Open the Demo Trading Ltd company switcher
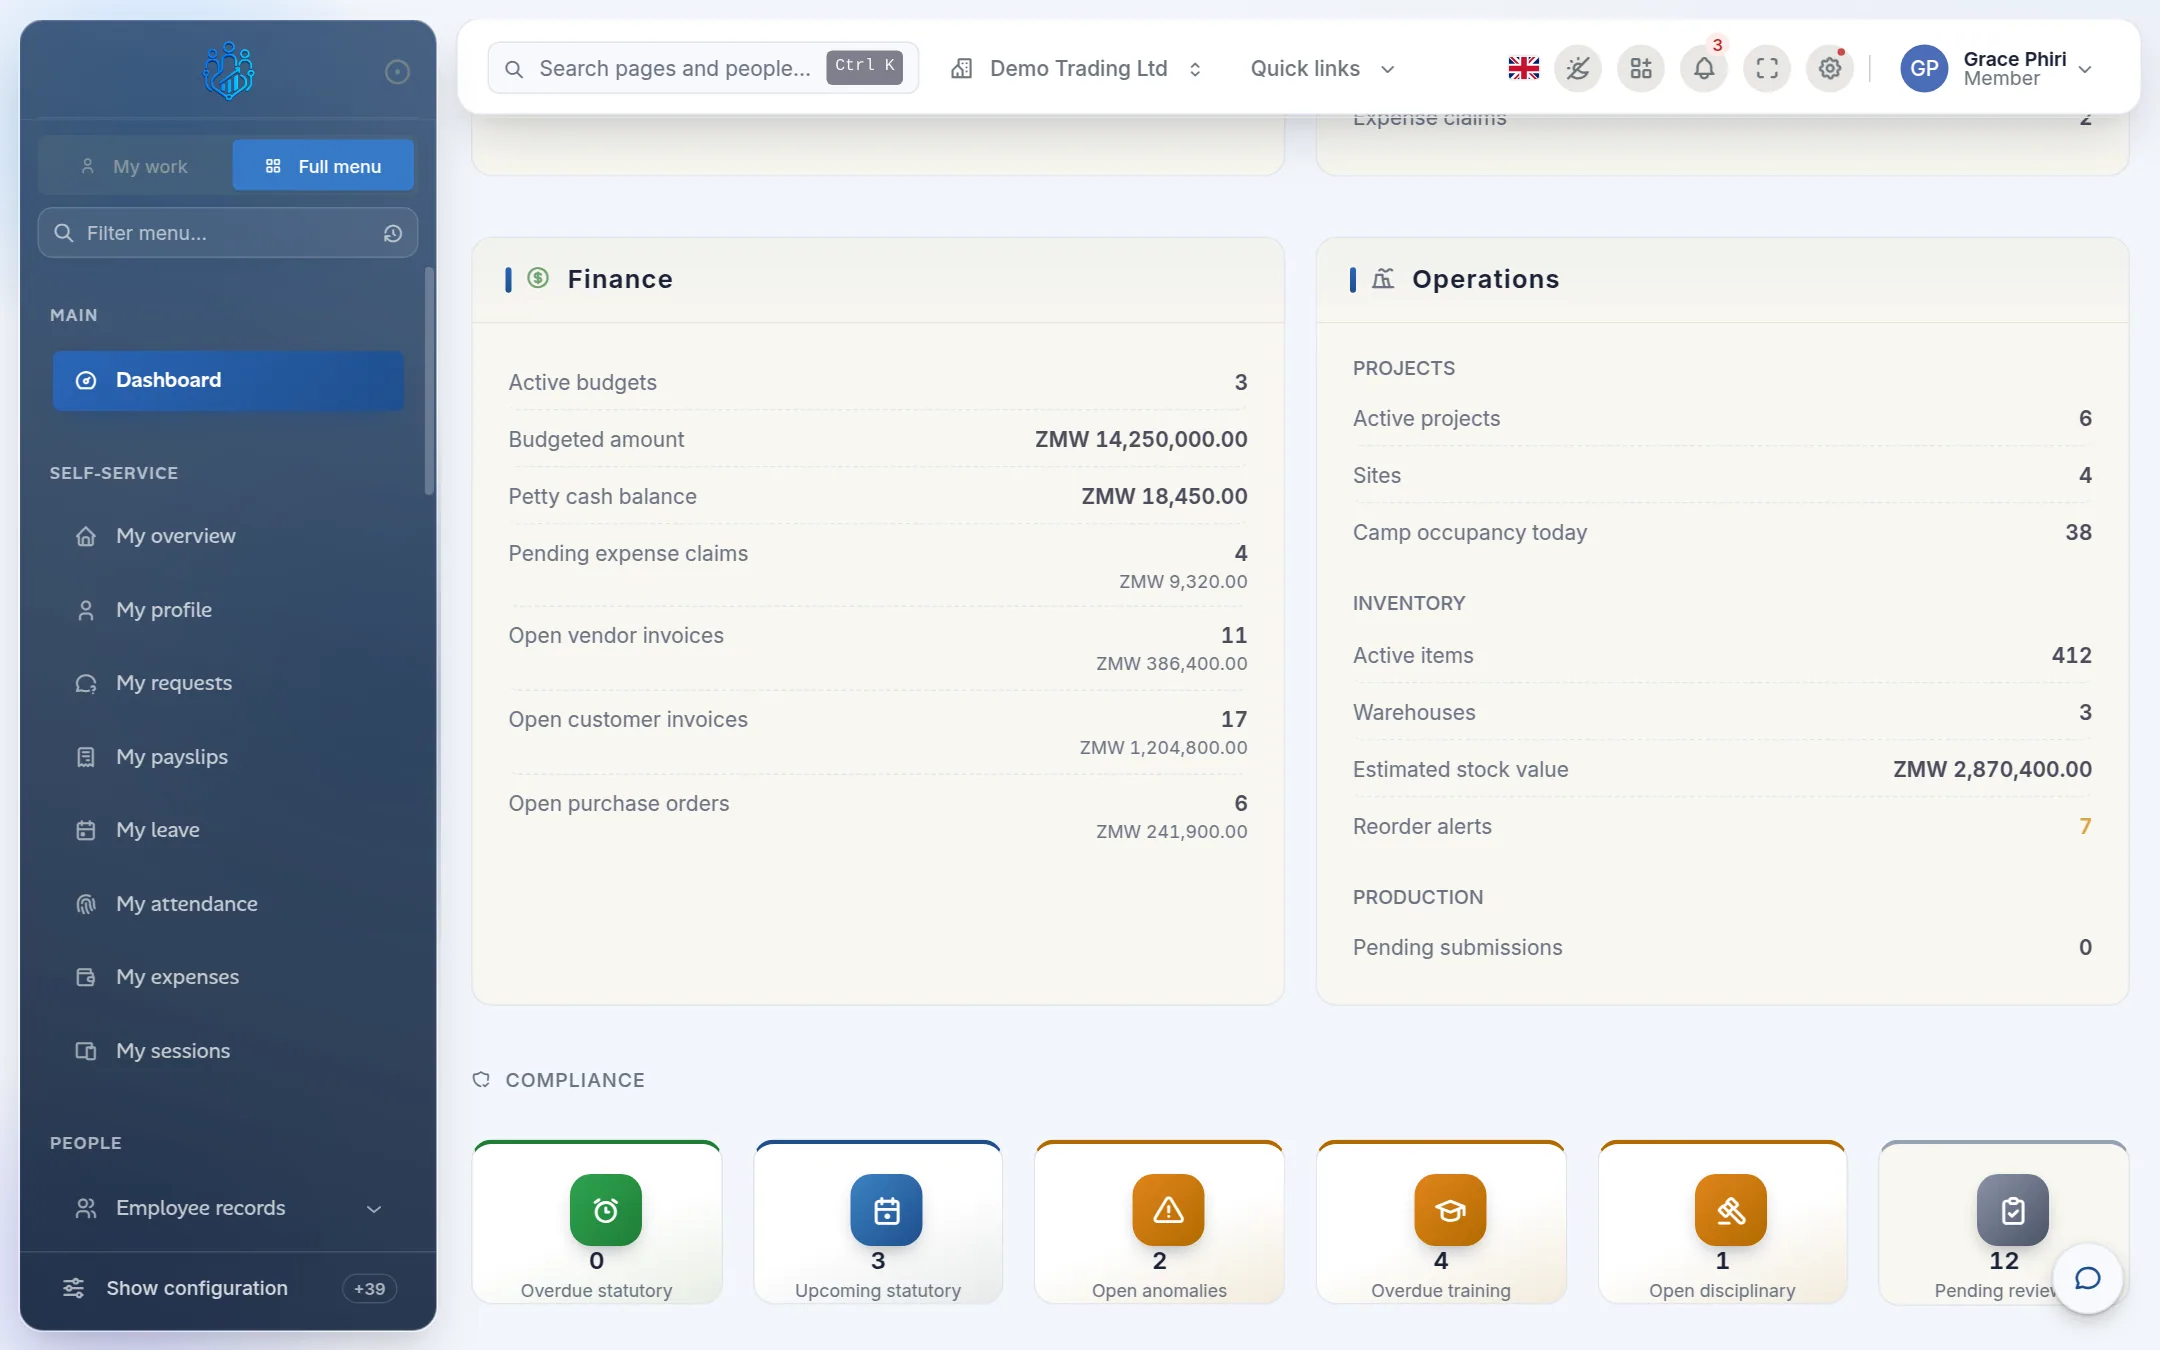 click(x=1076, y=68)
